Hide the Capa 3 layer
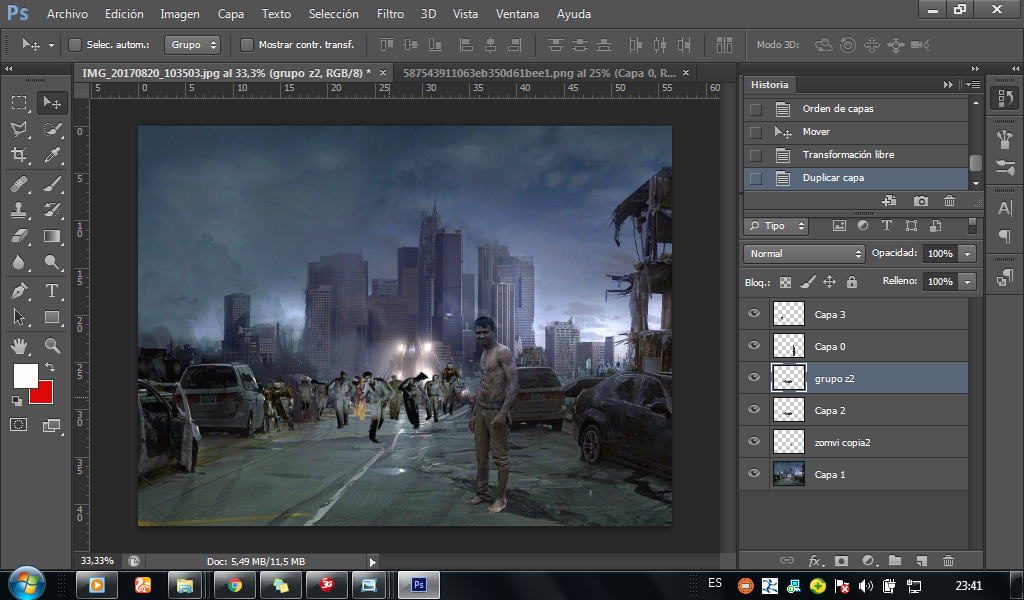The width and height of the screenshot is (1024, 600). [754, 314]
